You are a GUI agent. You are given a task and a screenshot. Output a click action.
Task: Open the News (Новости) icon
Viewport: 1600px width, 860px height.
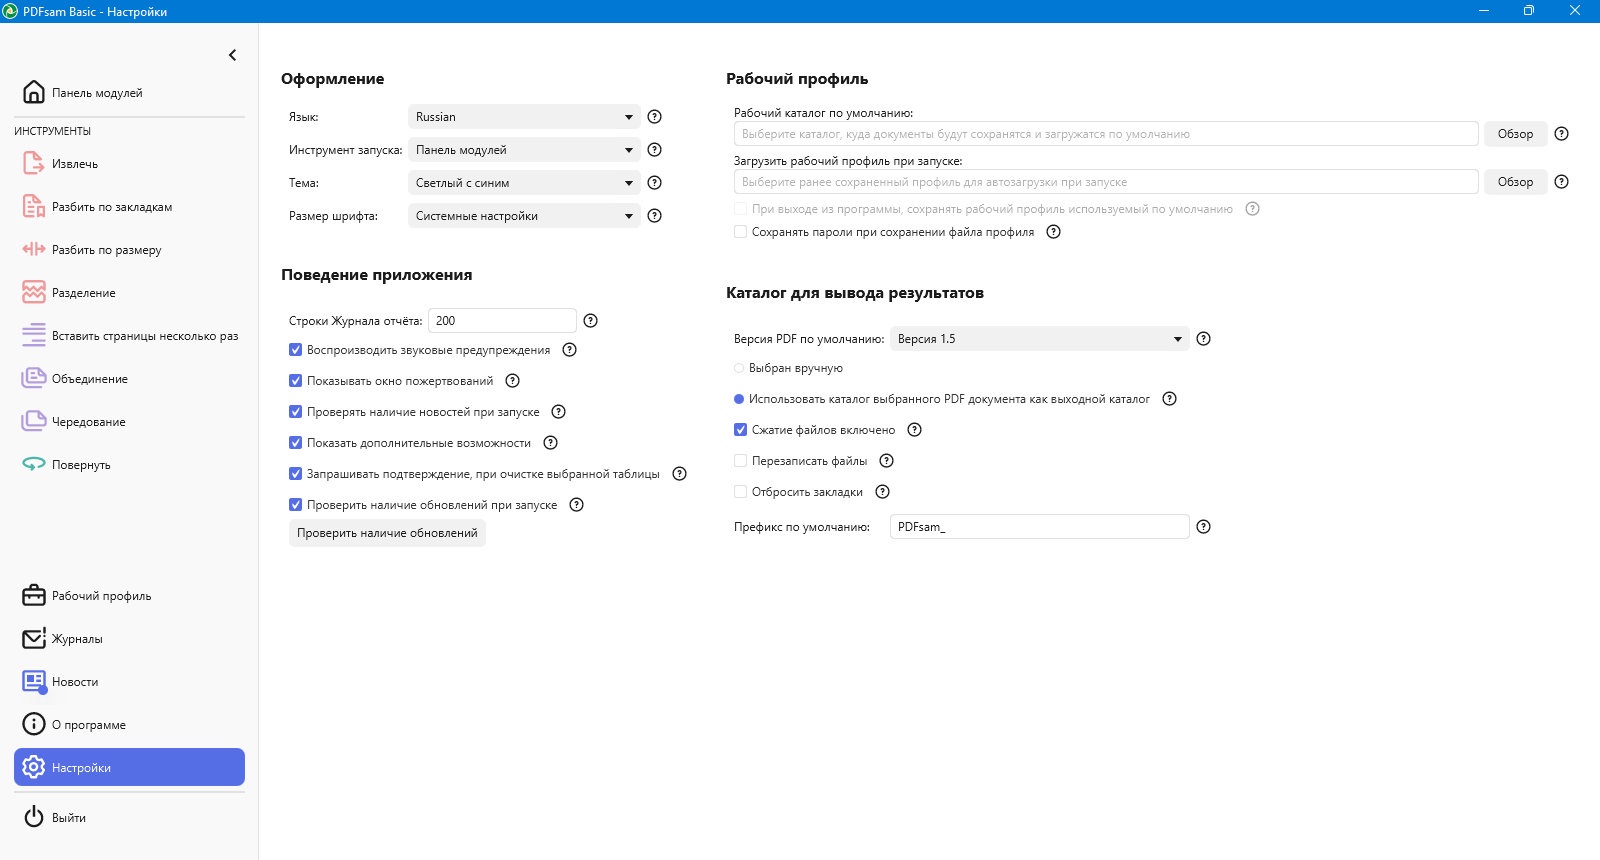click(x=33, y=681)
